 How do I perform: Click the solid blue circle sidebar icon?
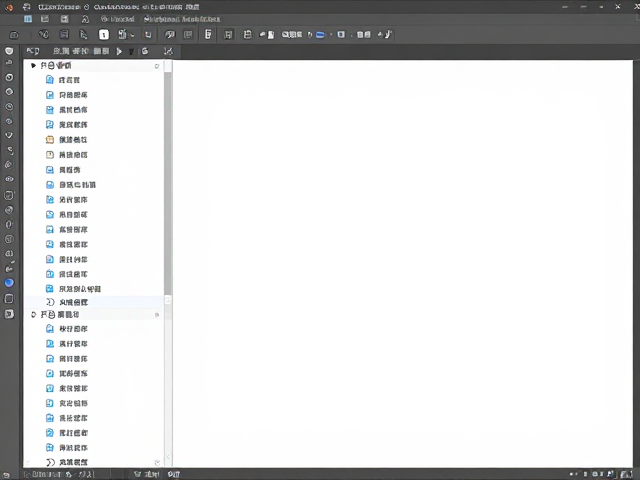(9, 282)
